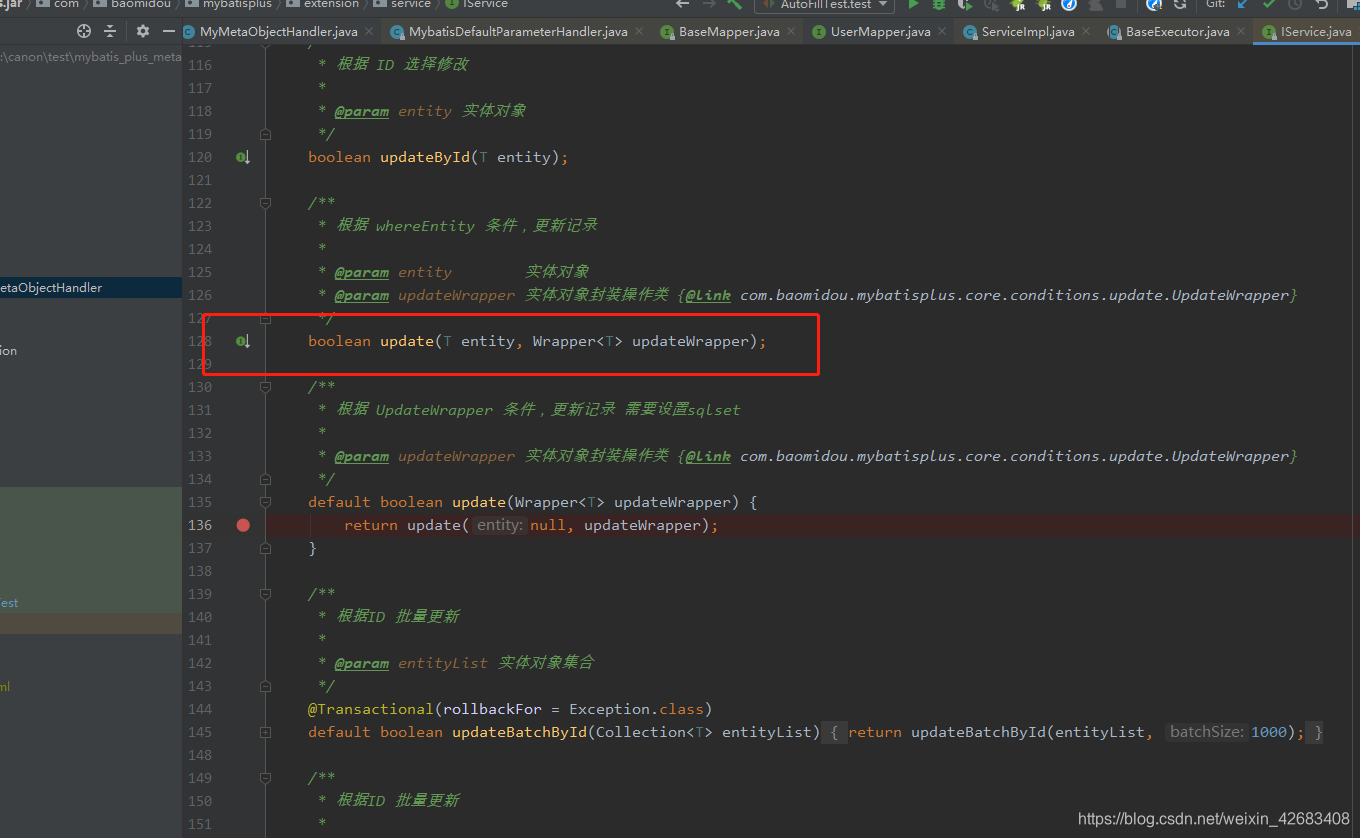Viewport: 1360px width, 838px height.
Task: Click the Update Project Git icon
Action: [1242, 6]
